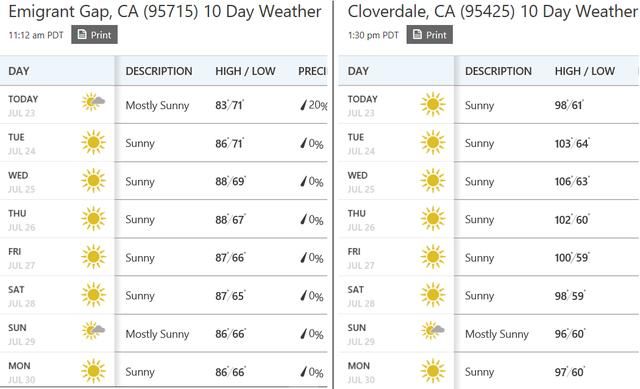Viewport: 640px width, 389px height.
Task: Click the raindrop icon beside 20% precipitation
Action: (303, 105)
